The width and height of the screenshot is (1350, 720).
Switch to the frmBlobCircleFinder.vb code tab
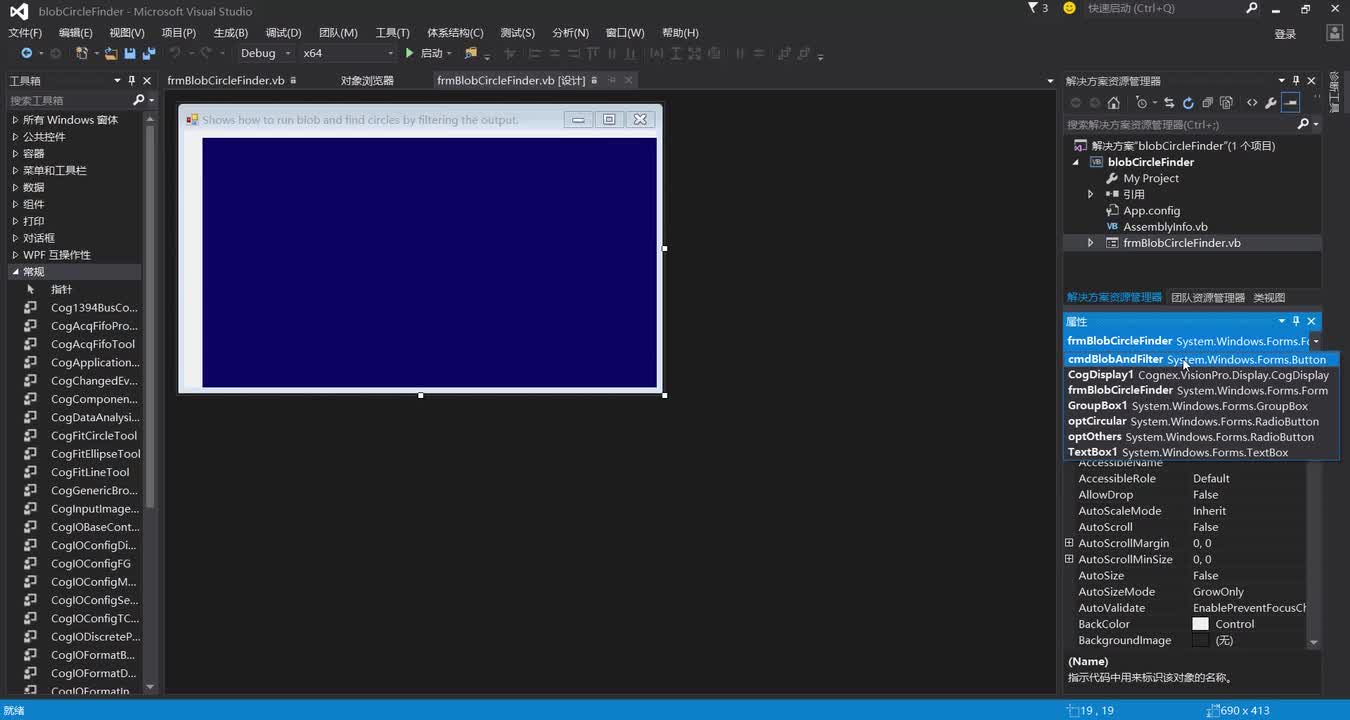(x=226, y=81)
